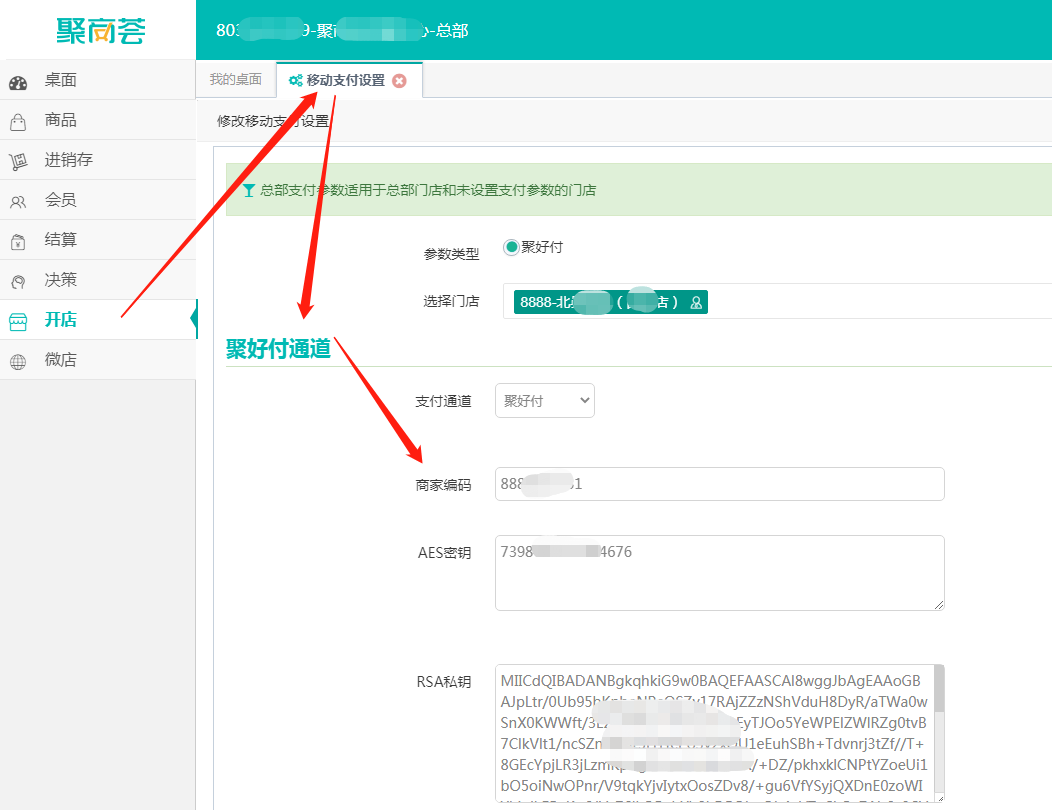This screenshot has width=1052, height=810.
Task: Click the 开店 storefront icon
Action: pos(18,322)
